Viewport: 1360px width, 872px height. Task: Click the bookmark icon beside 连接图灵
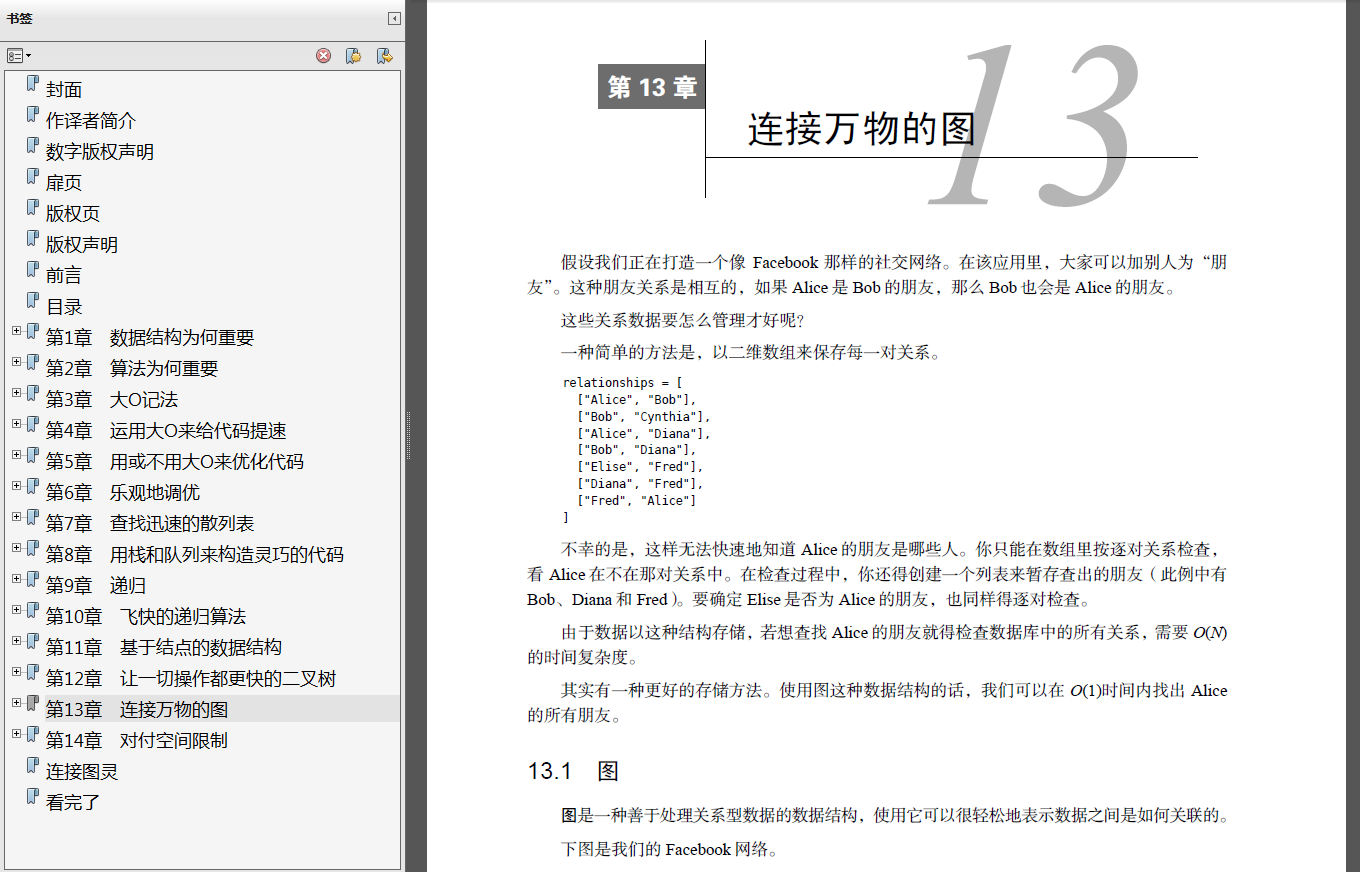(33, 766)
